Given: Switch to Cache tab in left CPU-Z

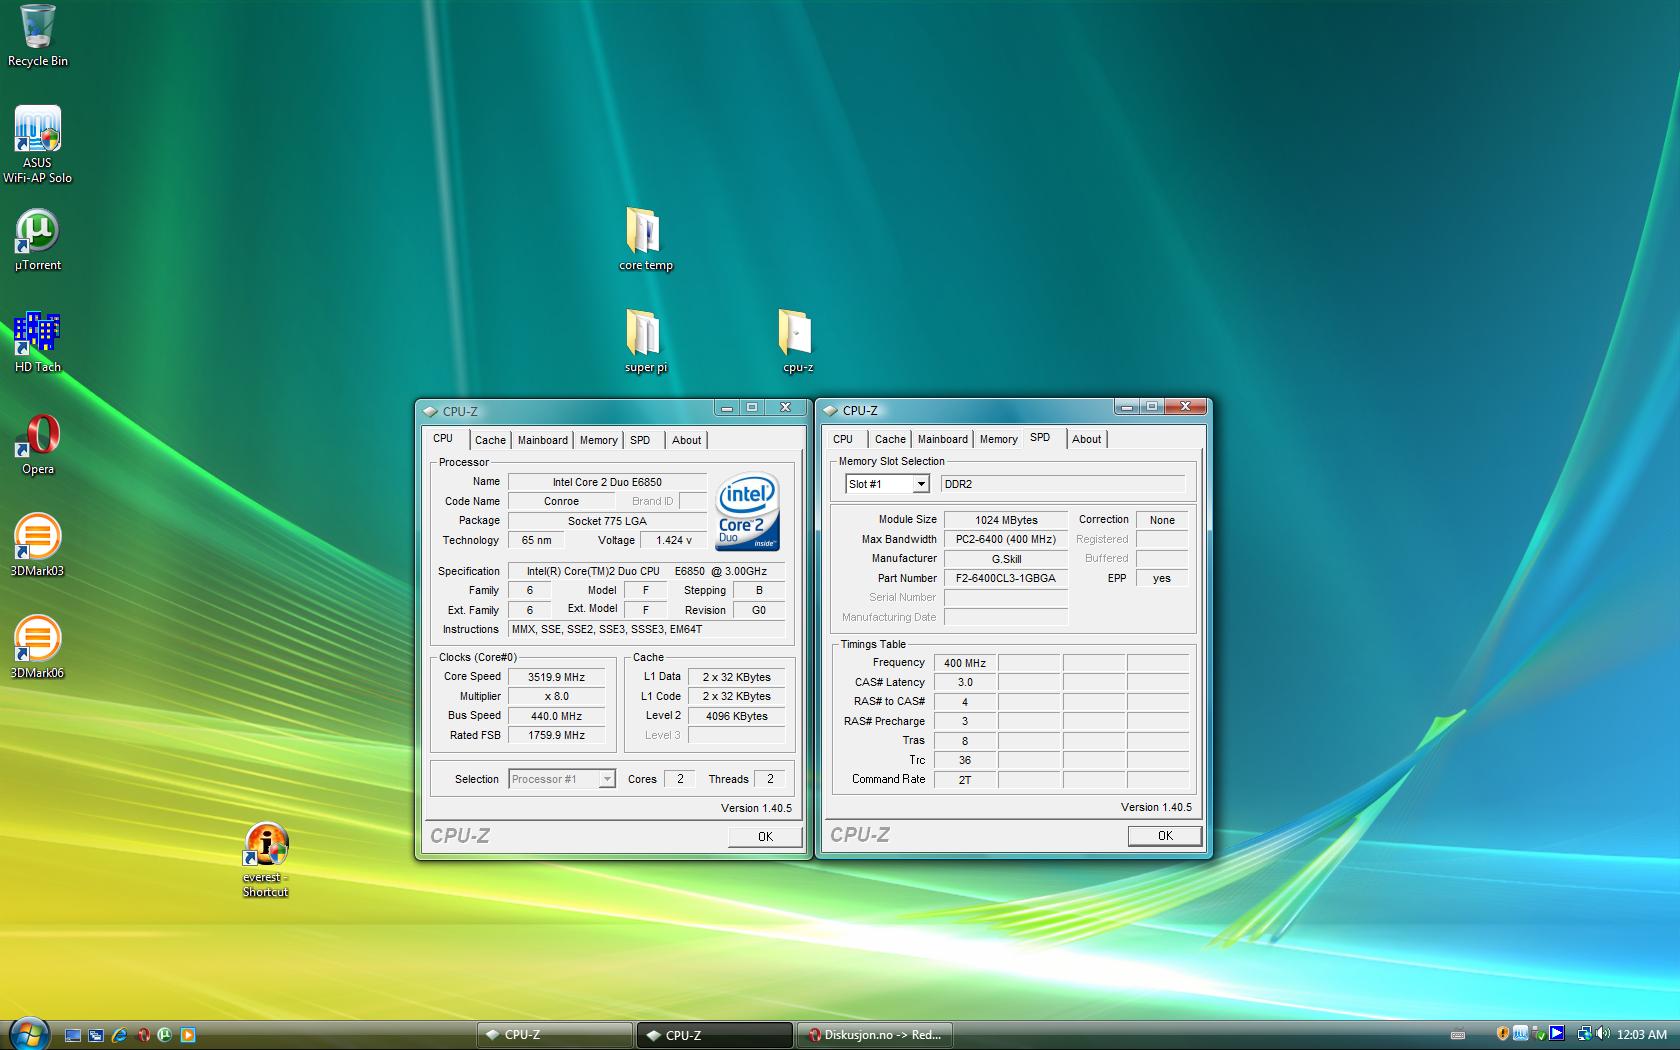Looking at the screenshot, I should [490, 440].
